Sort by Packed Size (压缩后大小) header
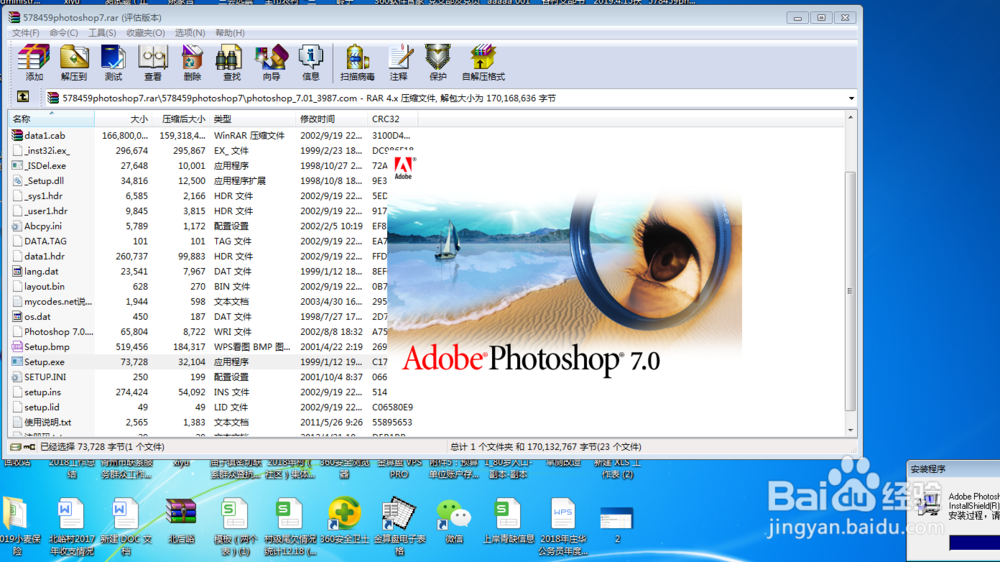1000x562 pixels. coord(180,119)
